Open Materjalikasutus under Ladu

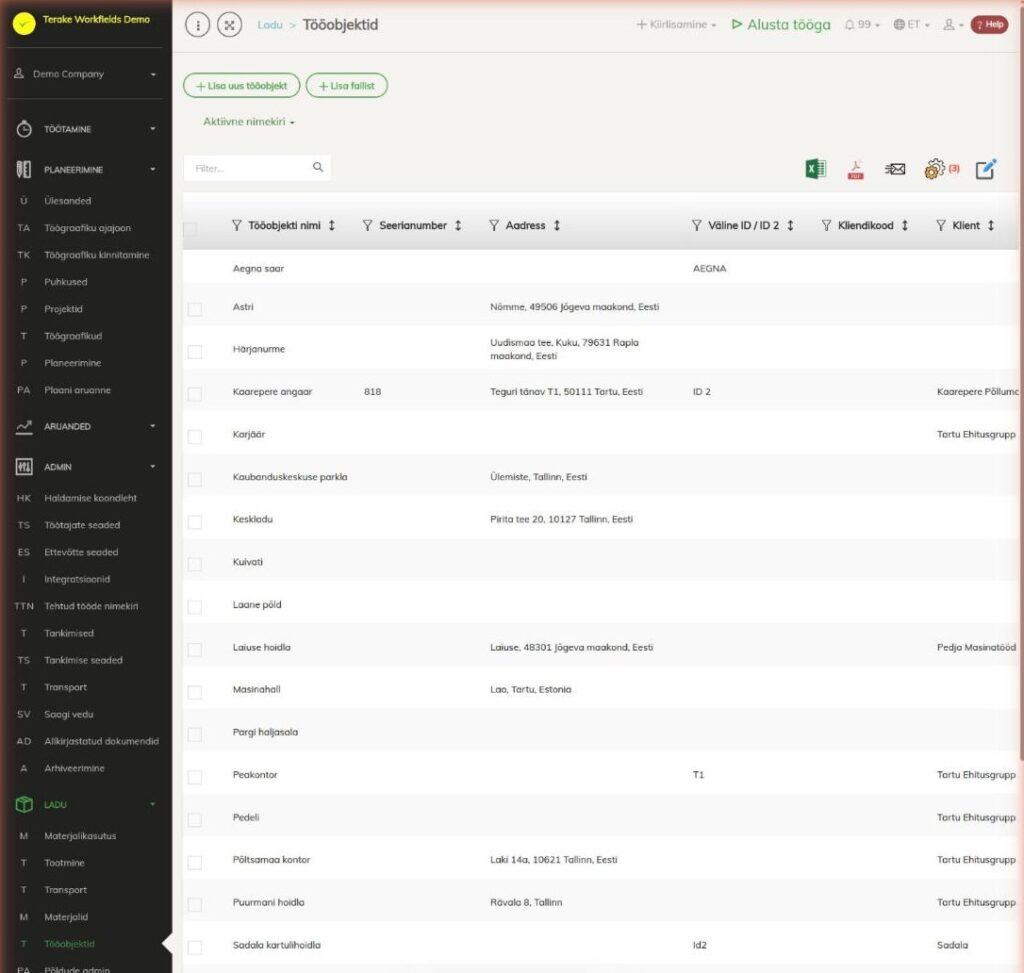pos(80,836)
